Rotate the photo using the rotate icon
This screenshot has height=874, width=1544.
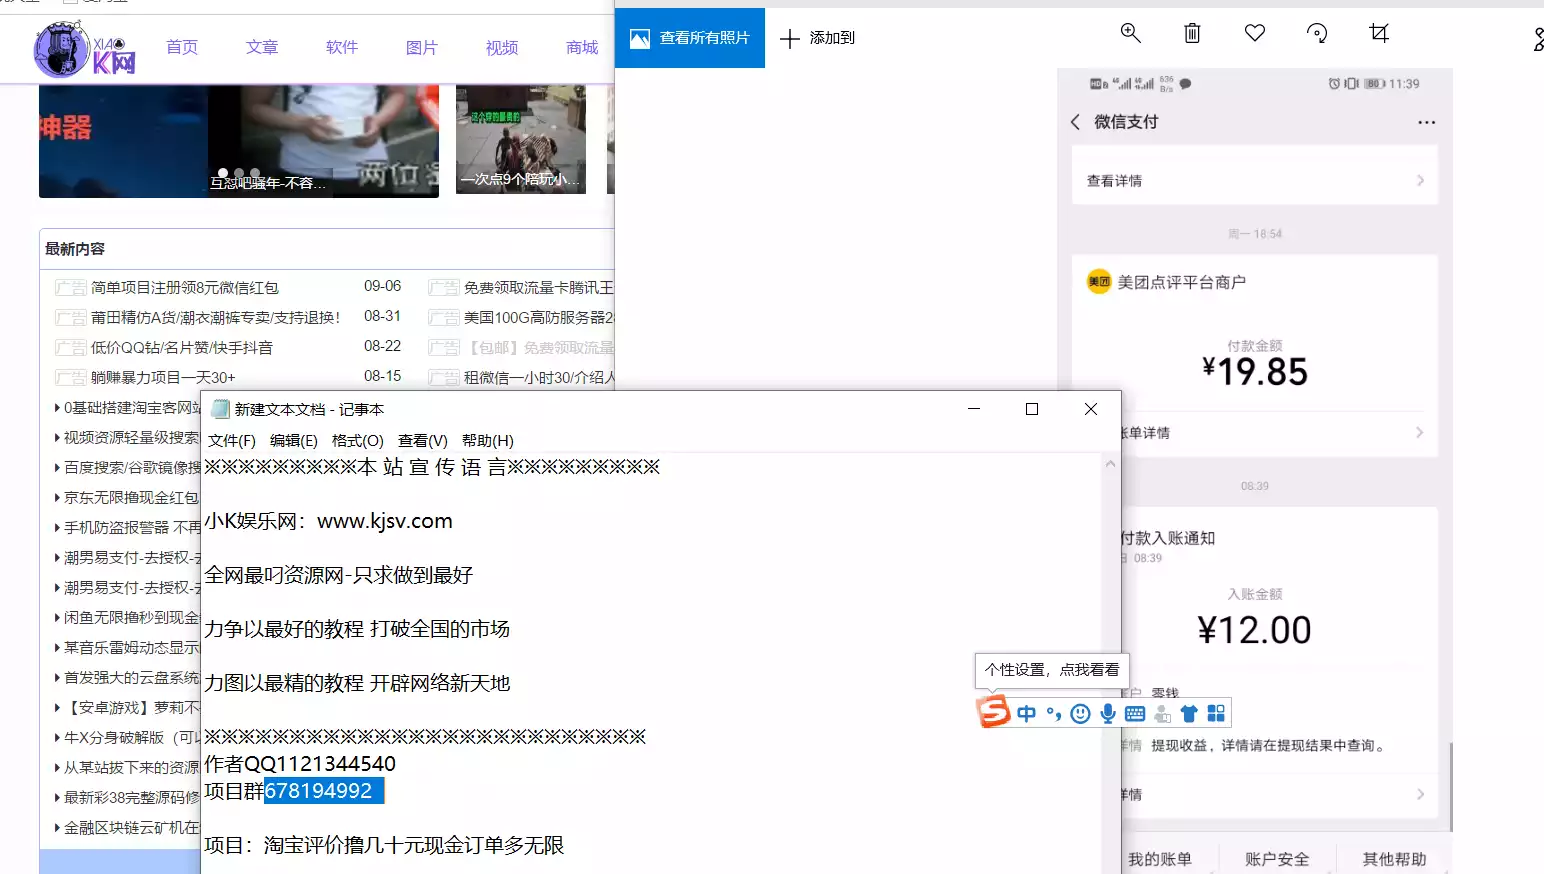(x=1317, y=33)
